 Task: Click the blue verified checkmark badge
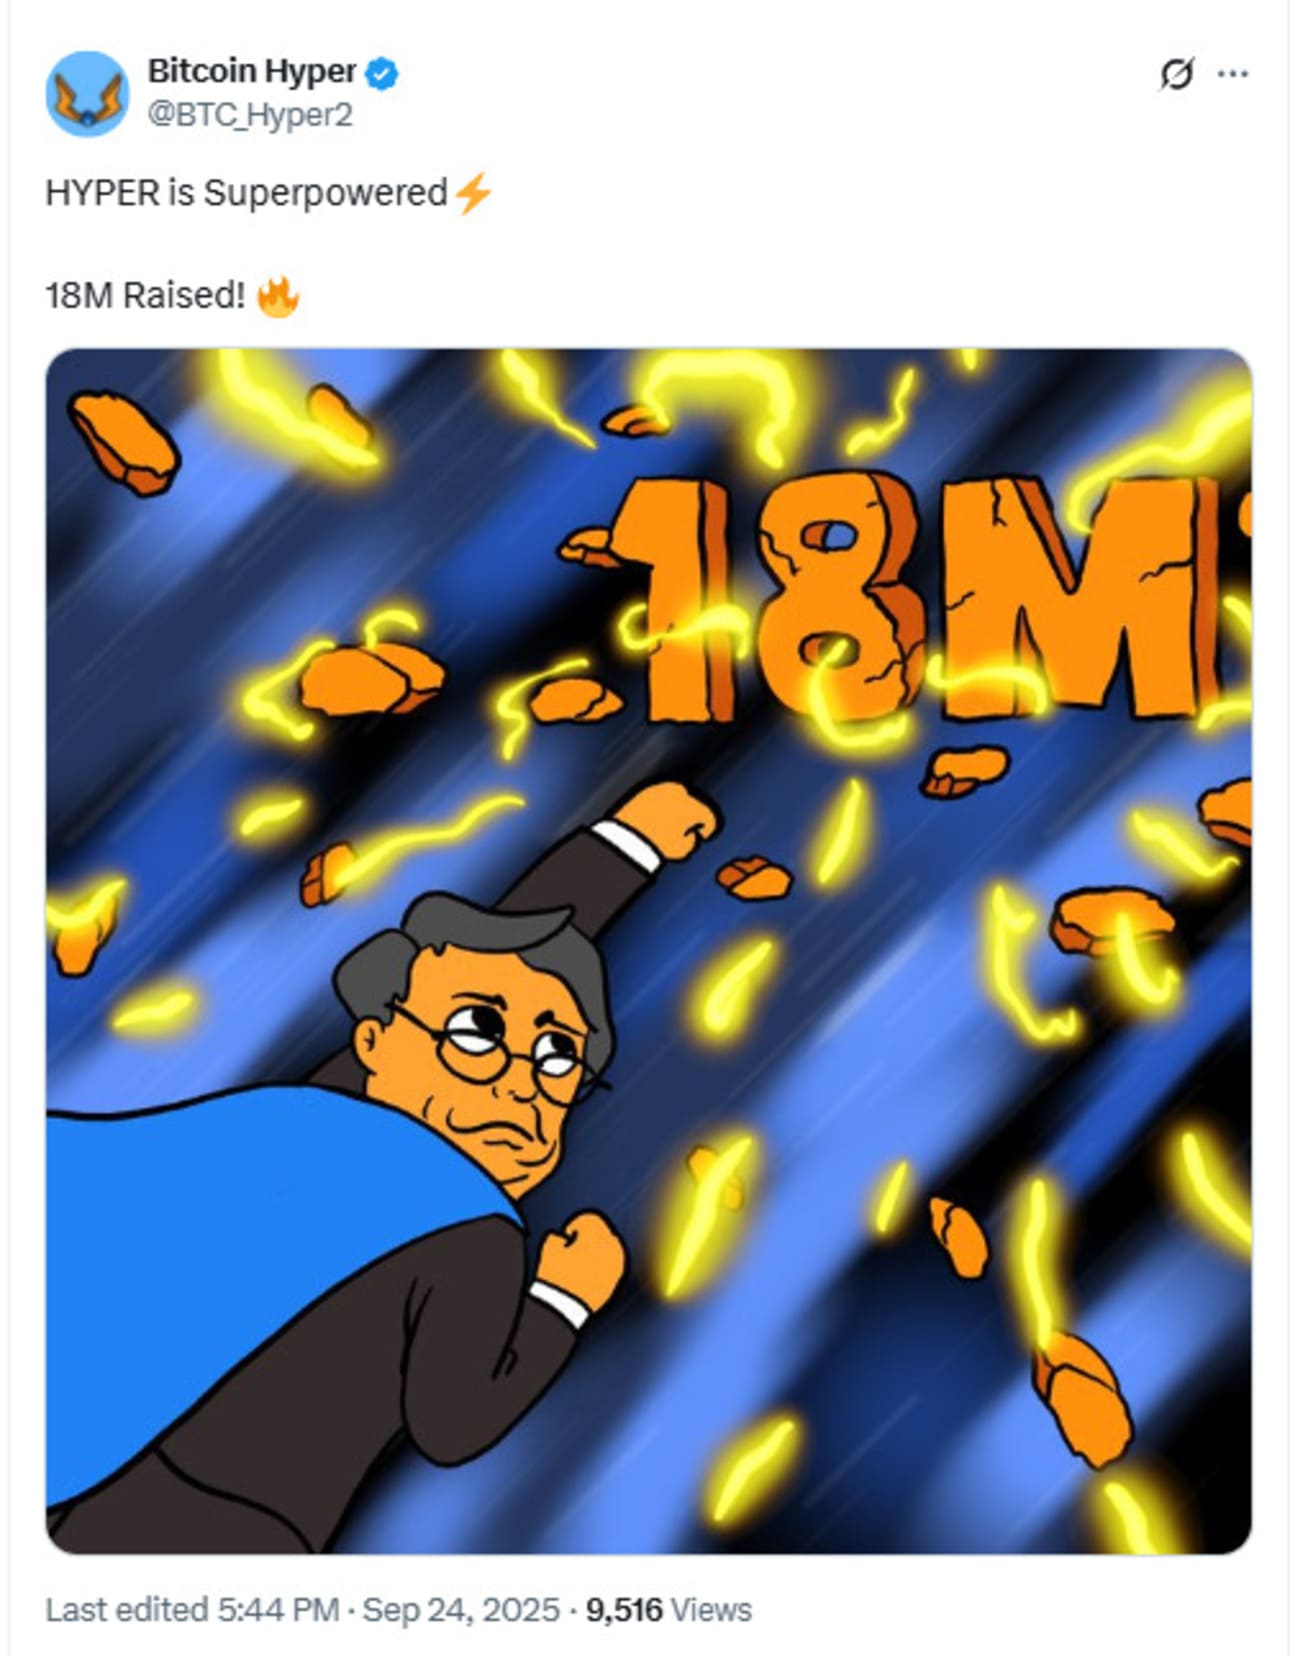click(x=382, y=73)
